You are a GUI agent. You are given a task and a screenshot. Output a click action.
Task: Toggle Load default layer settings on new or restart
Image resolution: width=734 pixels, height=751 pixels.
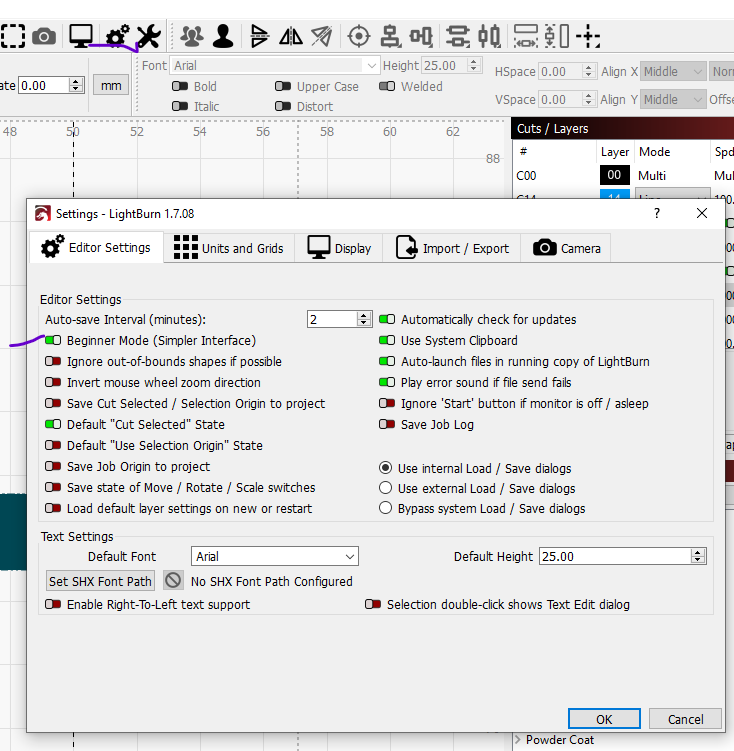coord(53,508)
